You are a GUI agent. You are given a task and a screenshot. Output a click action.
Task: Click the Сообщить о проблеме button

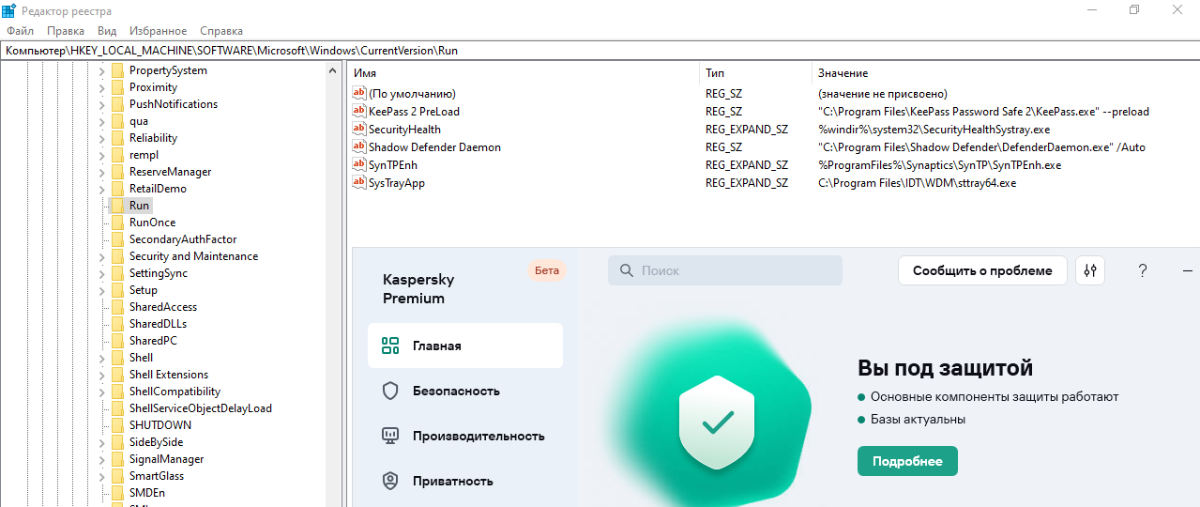point(982,270)
